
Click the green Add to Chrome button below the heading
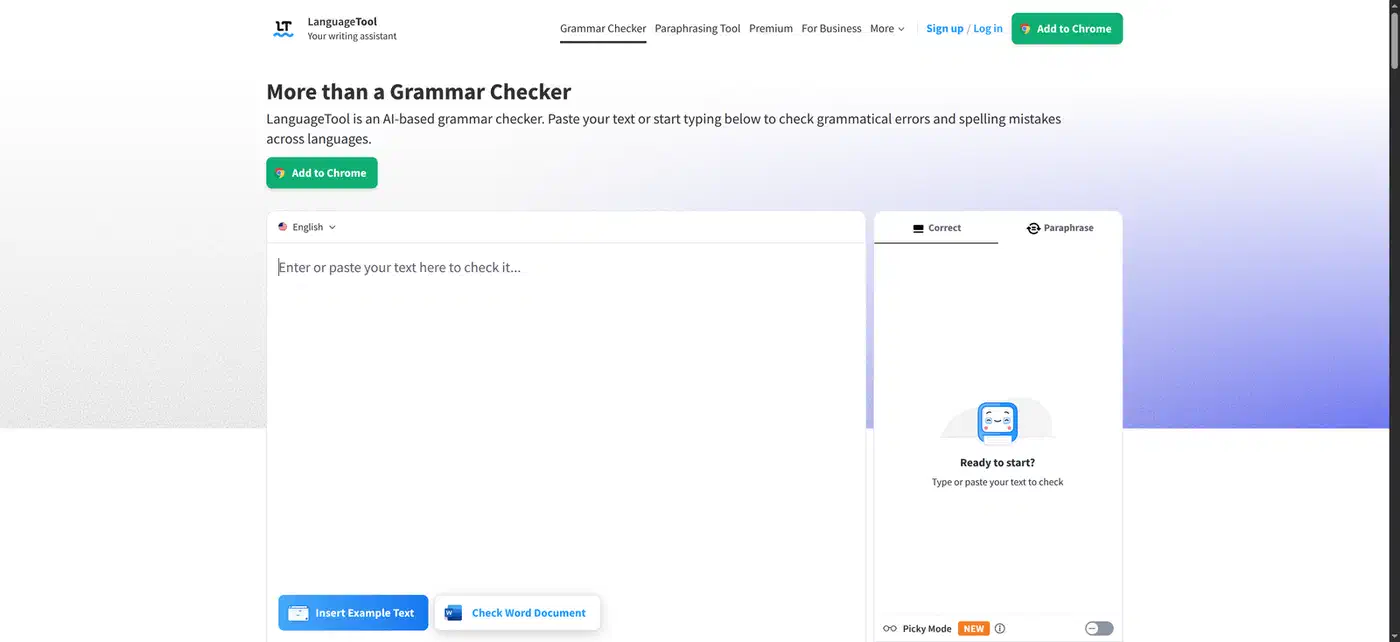(322, 173)
